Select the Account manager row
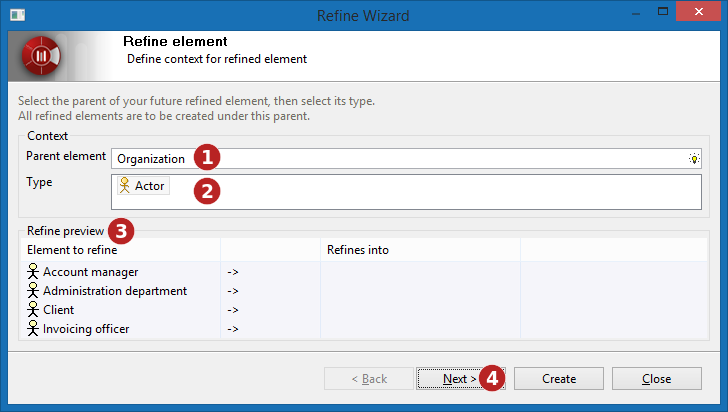Viewport: 728px width, 412px height. (364, 272)
